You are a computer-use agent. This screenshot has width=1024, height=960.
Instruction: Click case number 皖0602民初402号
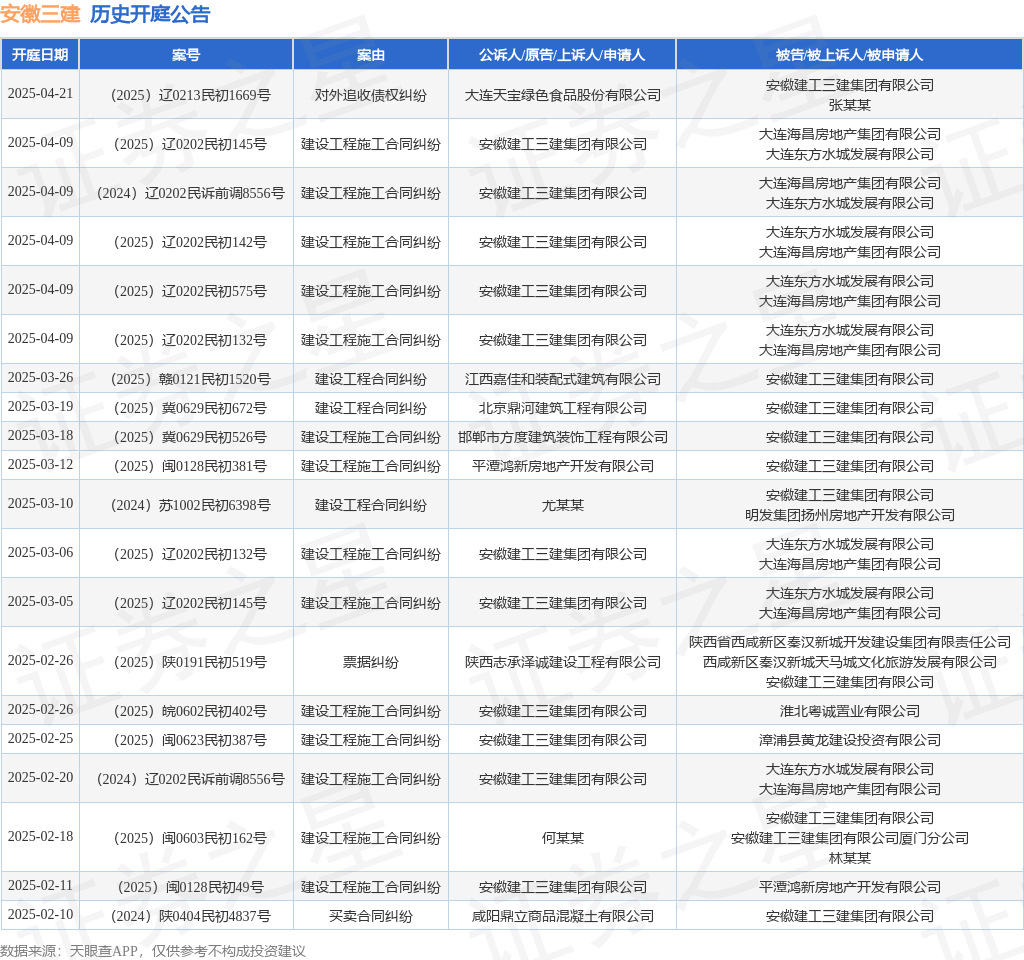click(x=190, y=711)
